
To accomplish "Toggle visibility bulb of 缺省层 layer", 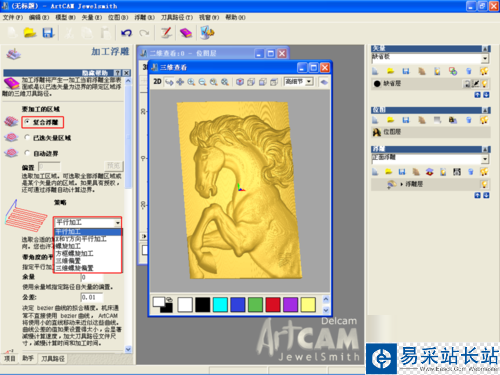I will tap(484, 84).
